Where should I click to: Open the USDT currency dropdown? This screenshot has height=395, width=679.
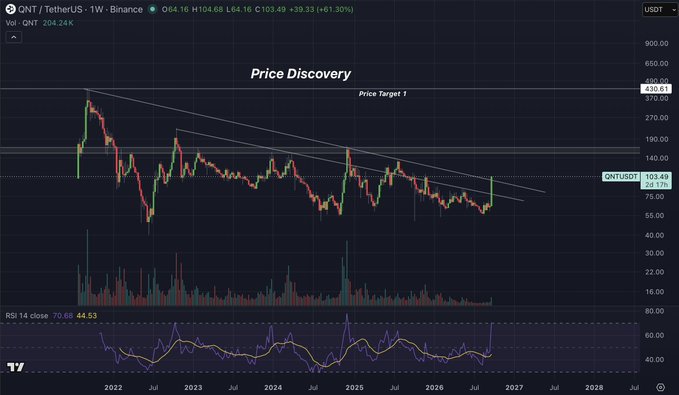coord(659,10)
